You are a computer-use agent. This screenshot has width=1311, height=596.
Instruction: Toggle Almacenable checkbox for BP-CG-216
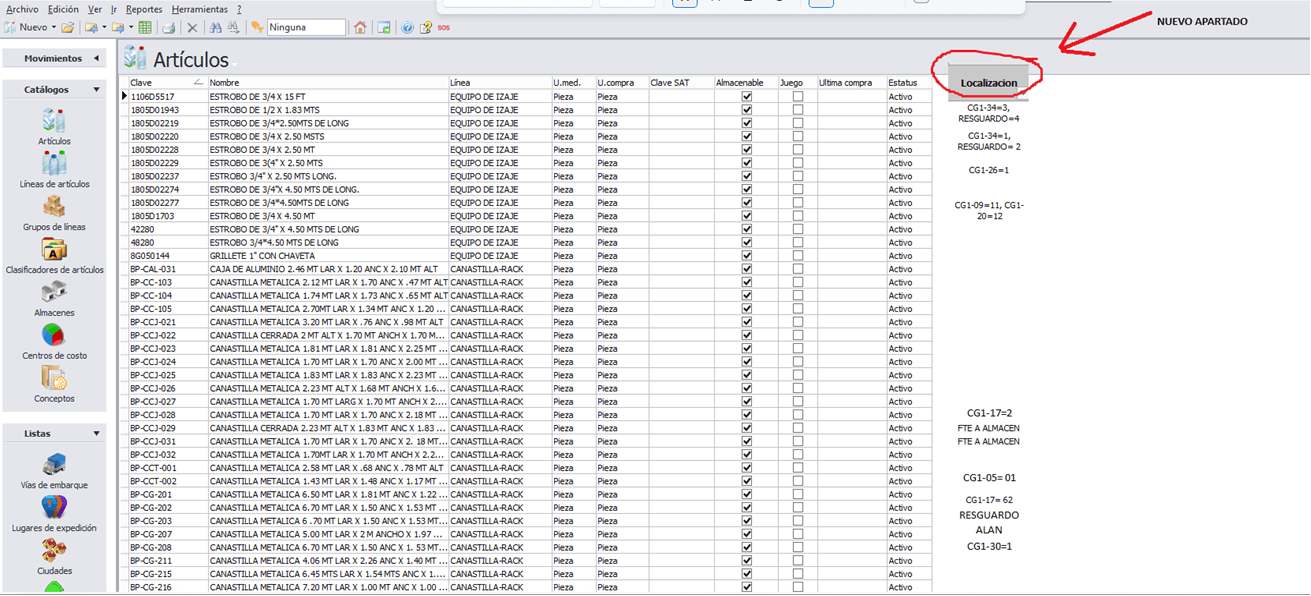(x=746, y=587)
